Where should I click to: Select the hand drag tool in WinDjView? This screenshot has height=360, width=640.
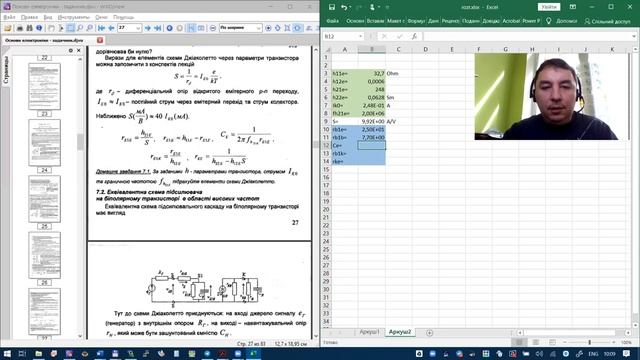(x=51, y=28)
